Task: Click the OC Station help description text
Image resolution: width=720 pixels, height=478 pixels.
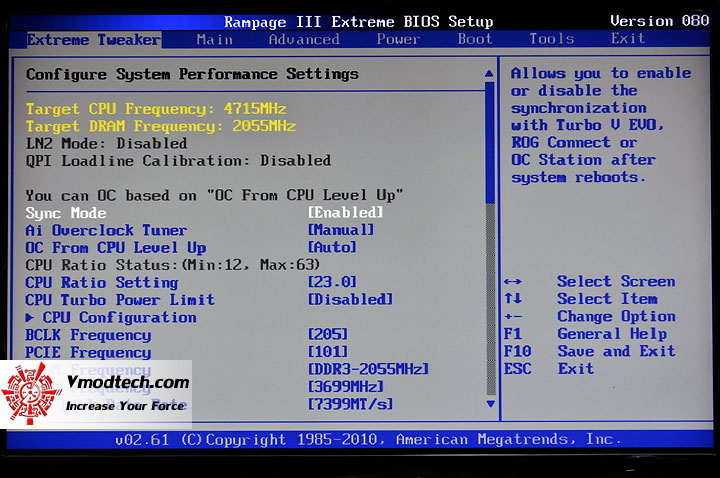Action: pyautogui.click(x=601, y=125)
